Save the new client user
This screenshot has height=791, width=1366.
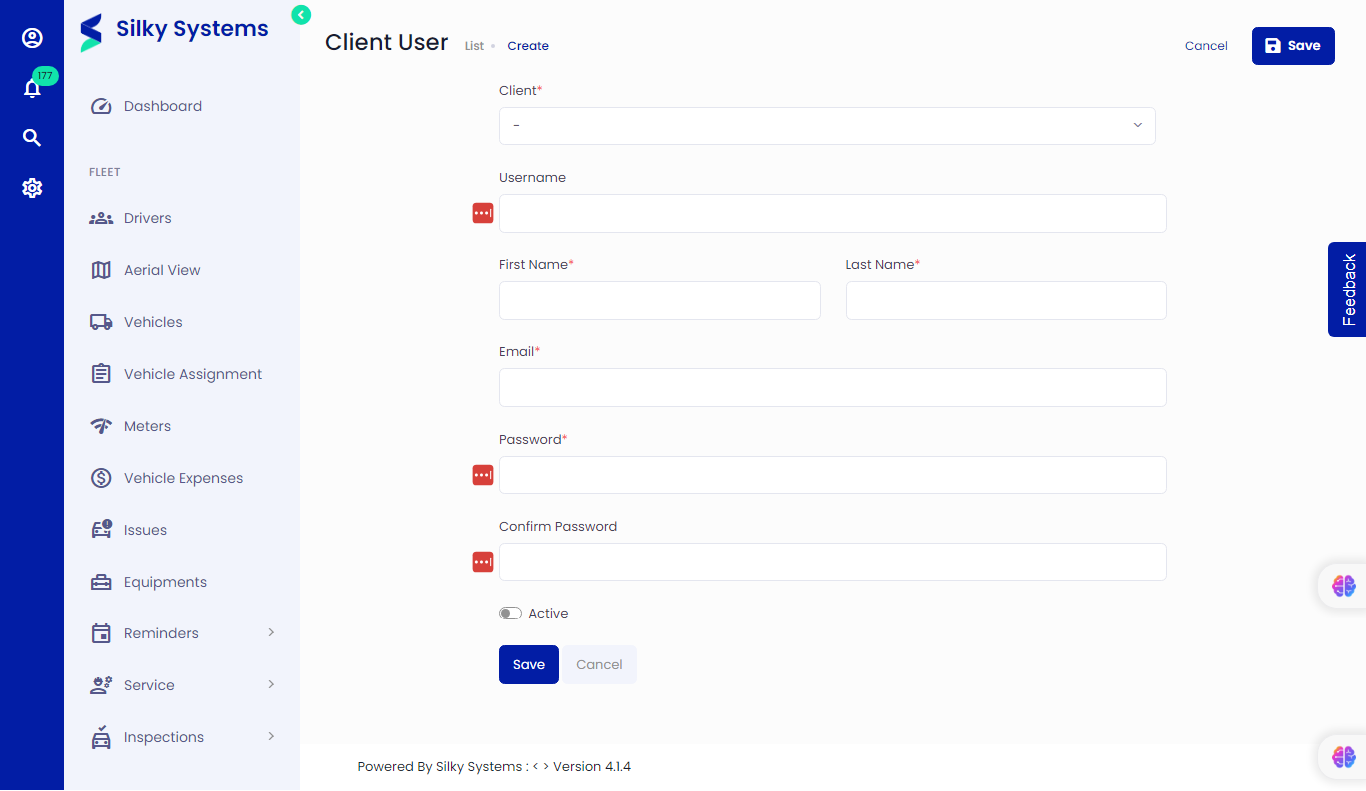(1293, 45)
